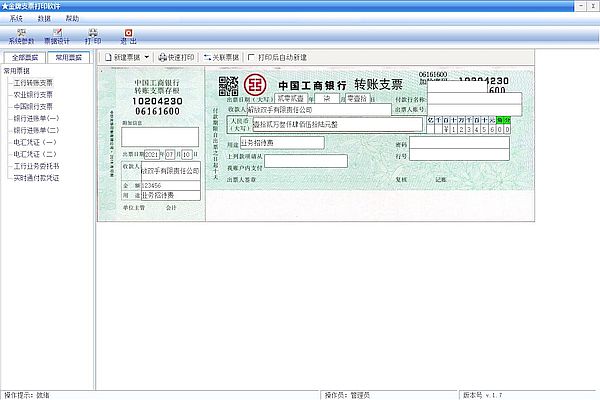Click the uppercase month field 柒
The width and height of the screenshot is (600, 400).
coord(327,99)
